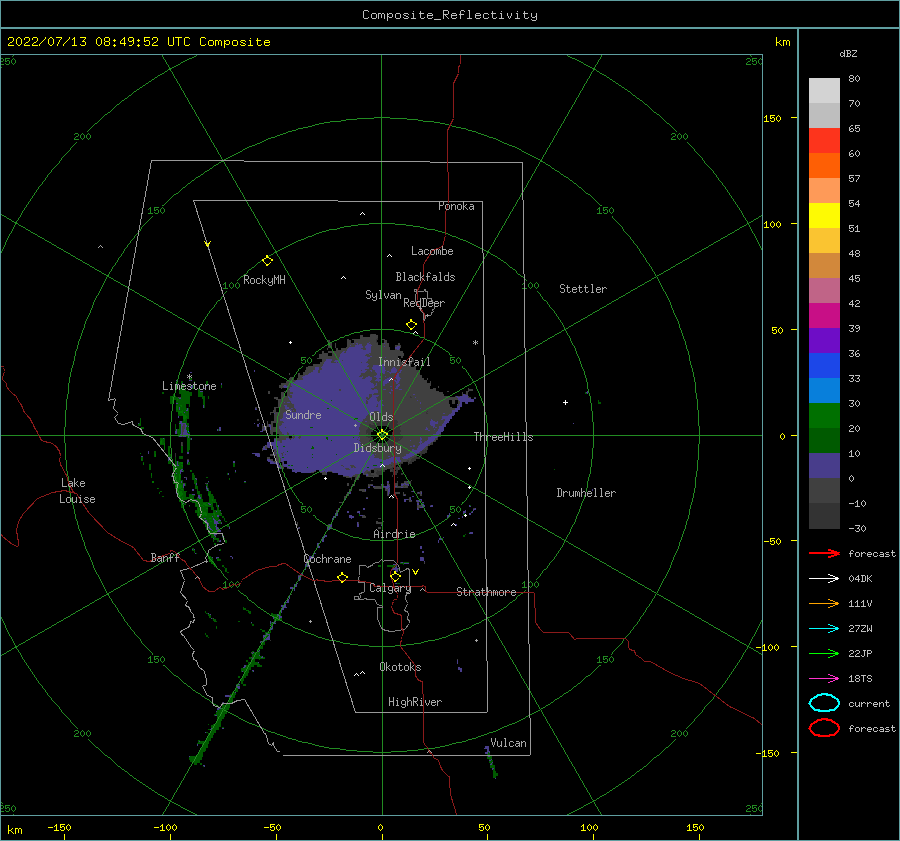Click the HighRiver city label
900x841 pixels.
[415, 702]
